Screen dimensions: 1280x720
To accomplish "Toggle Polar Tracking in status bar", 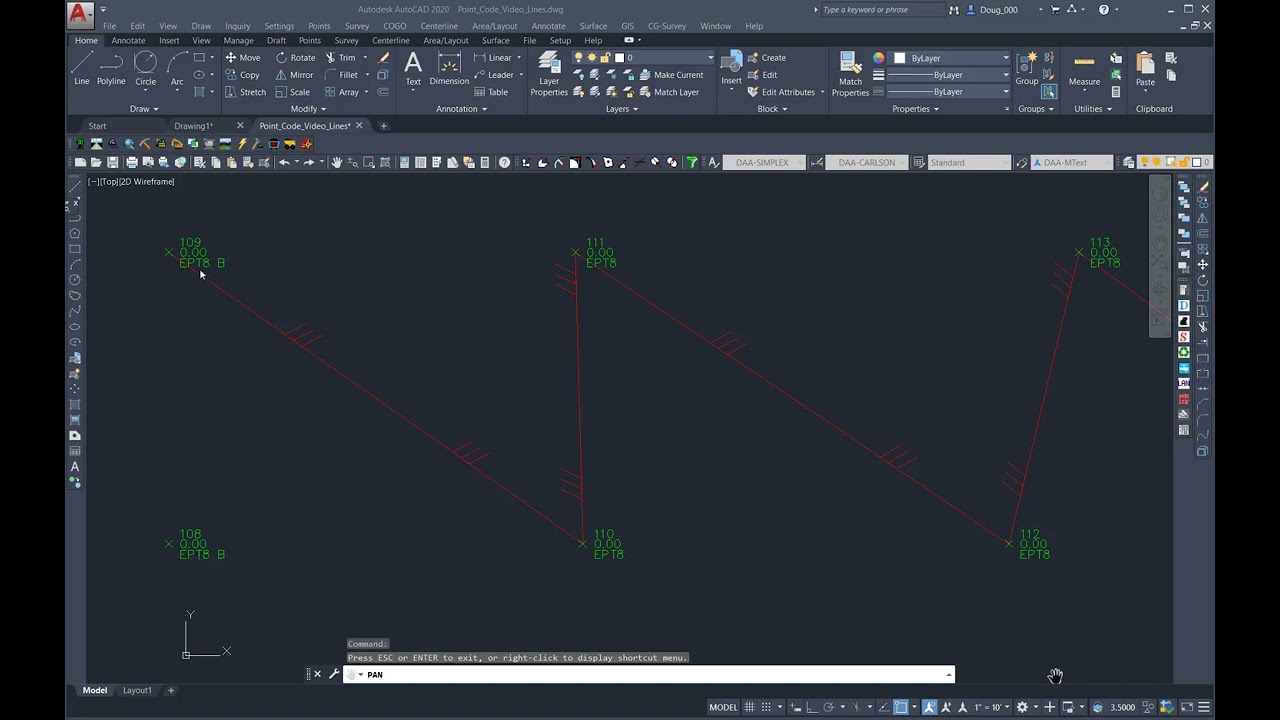I will [828, 707].
